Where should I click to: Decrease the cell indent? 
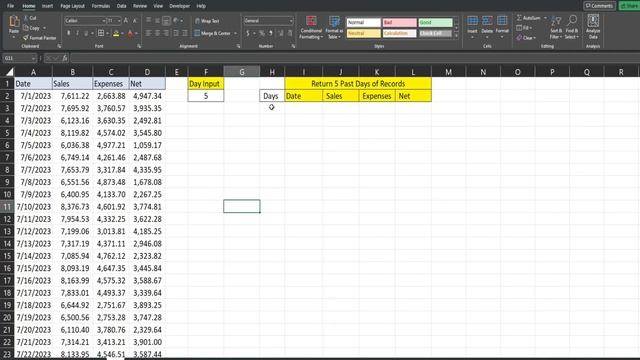coord(176,33)
